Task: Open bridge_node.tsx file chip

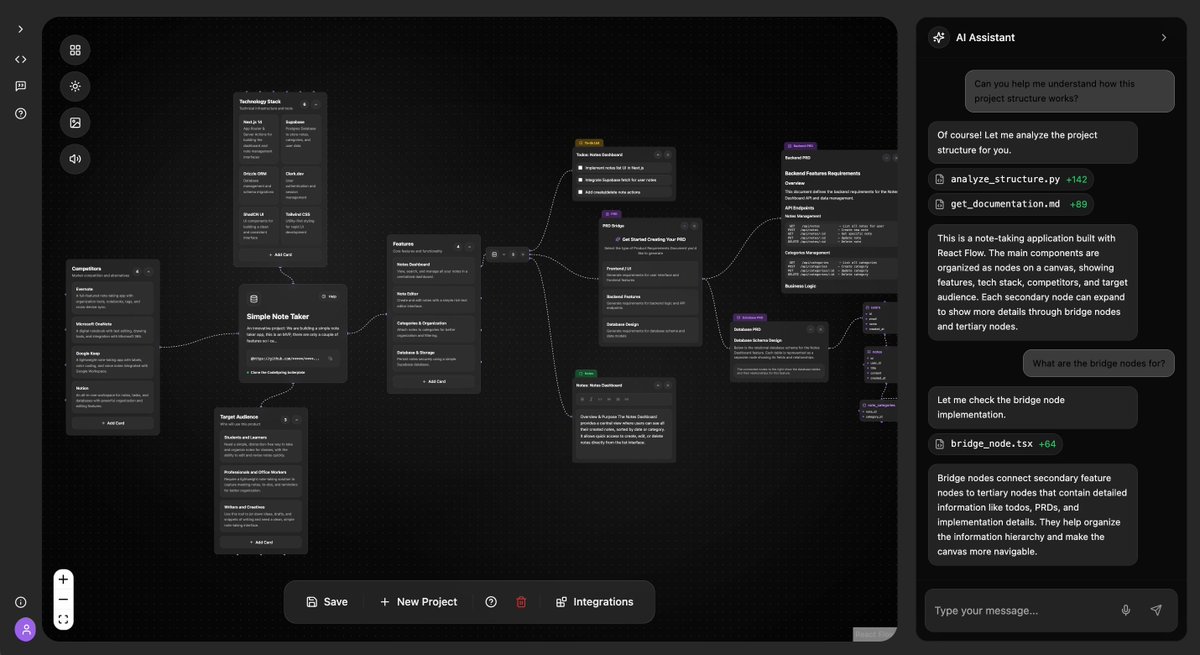Action: click(x=995, y=444)
